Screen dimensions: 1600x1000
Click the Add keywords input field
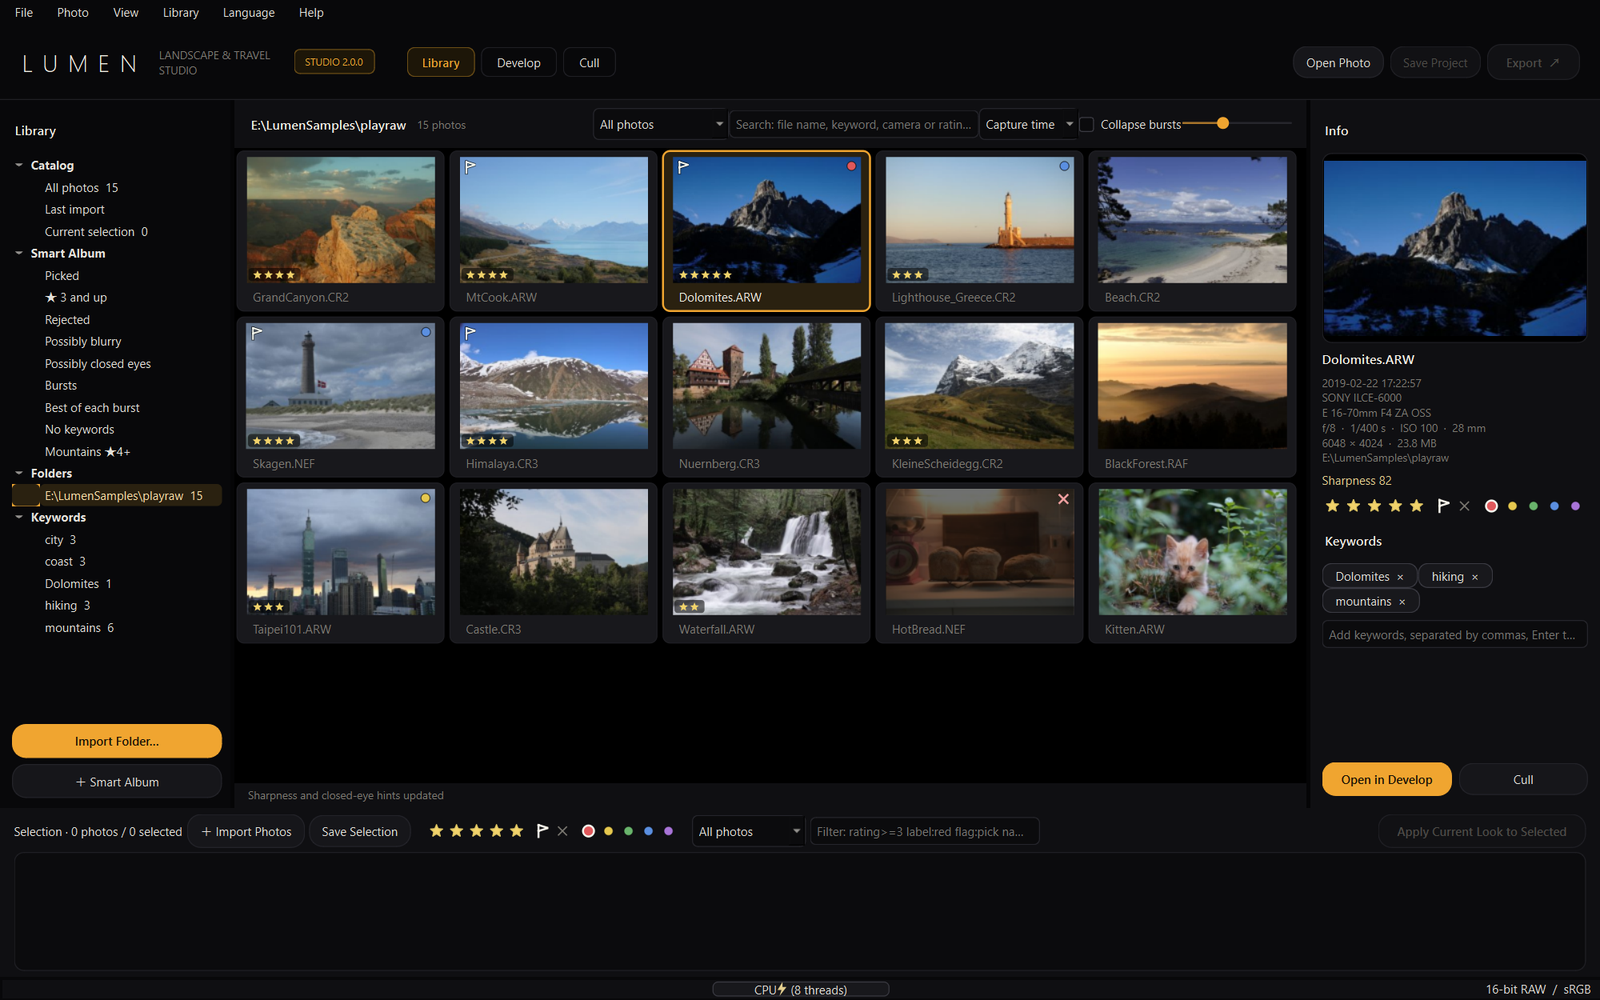[x=1454, y=635]
